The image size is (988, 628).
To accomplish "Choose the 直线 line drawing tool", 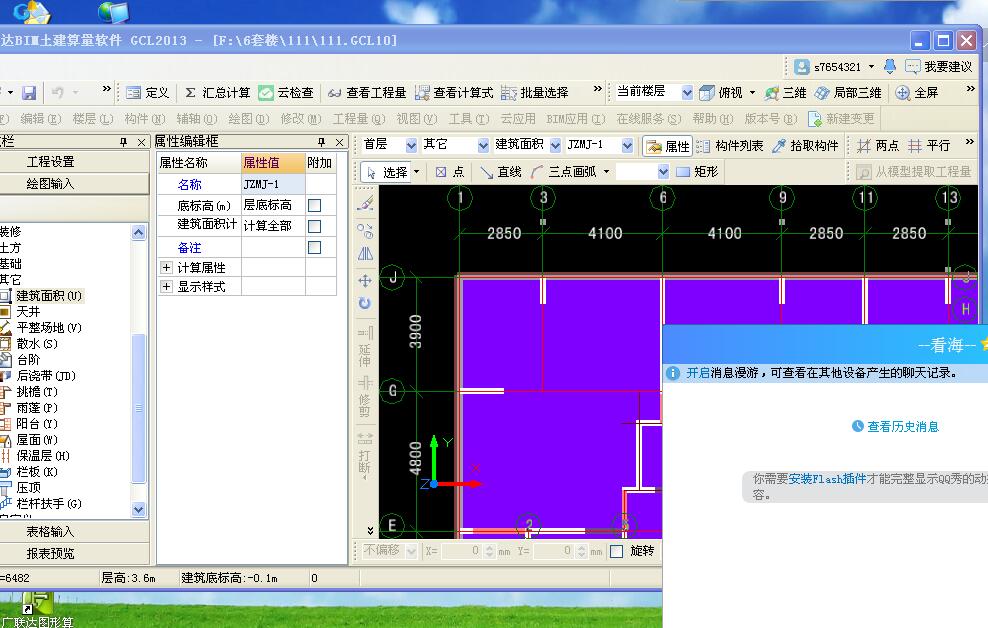I will click(x=501, y=172).
